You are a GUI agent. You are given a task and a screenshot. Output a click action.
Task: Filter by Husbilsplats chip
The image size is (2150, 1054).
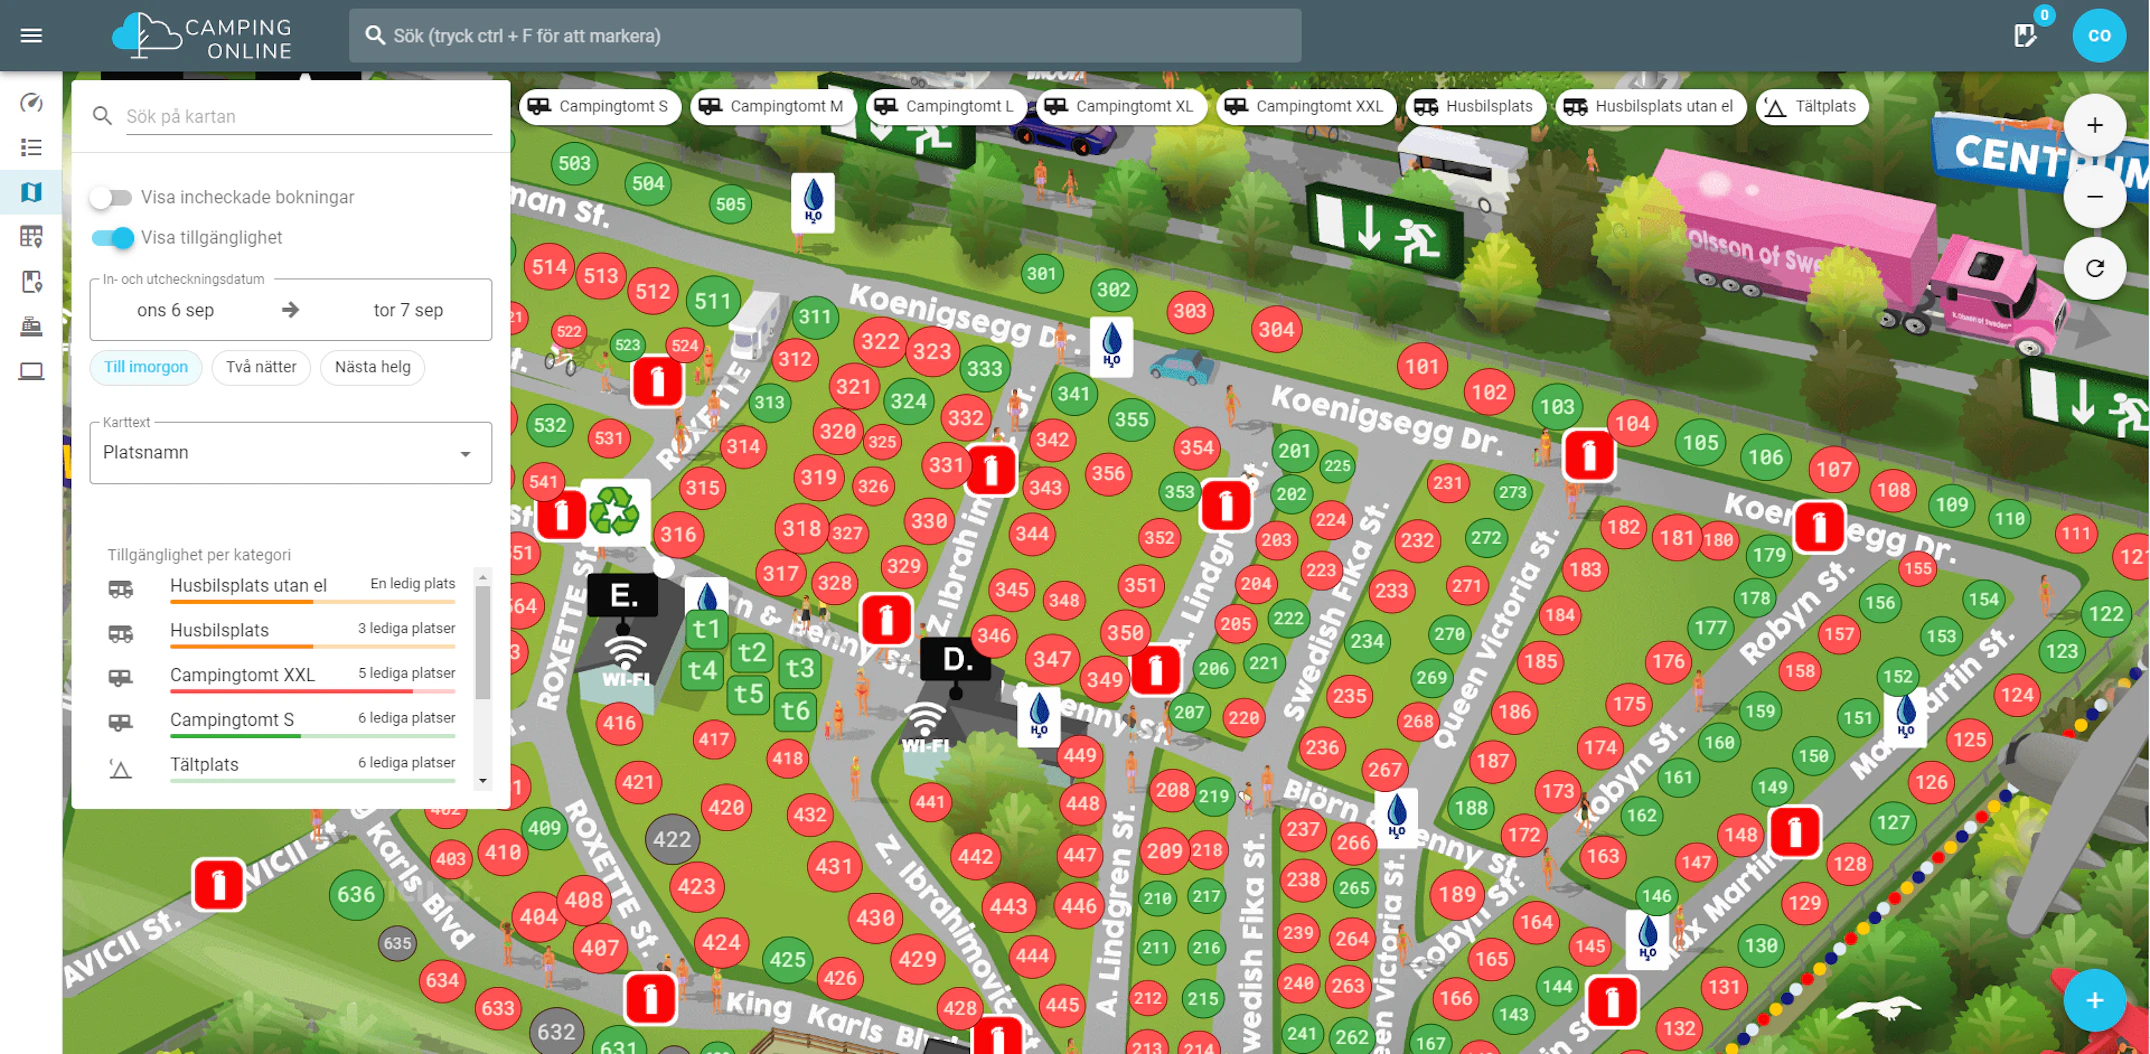(1475, 106)
